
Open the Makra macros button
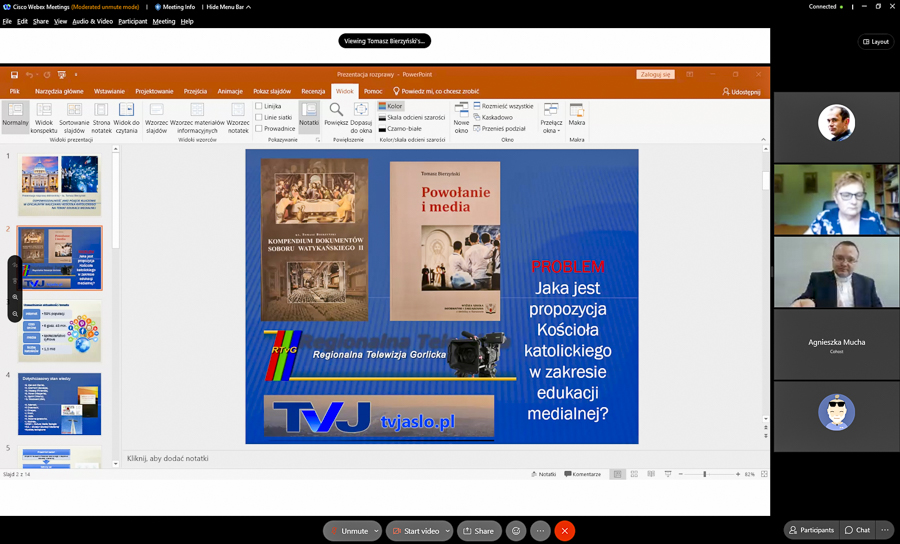pos(576,116)
